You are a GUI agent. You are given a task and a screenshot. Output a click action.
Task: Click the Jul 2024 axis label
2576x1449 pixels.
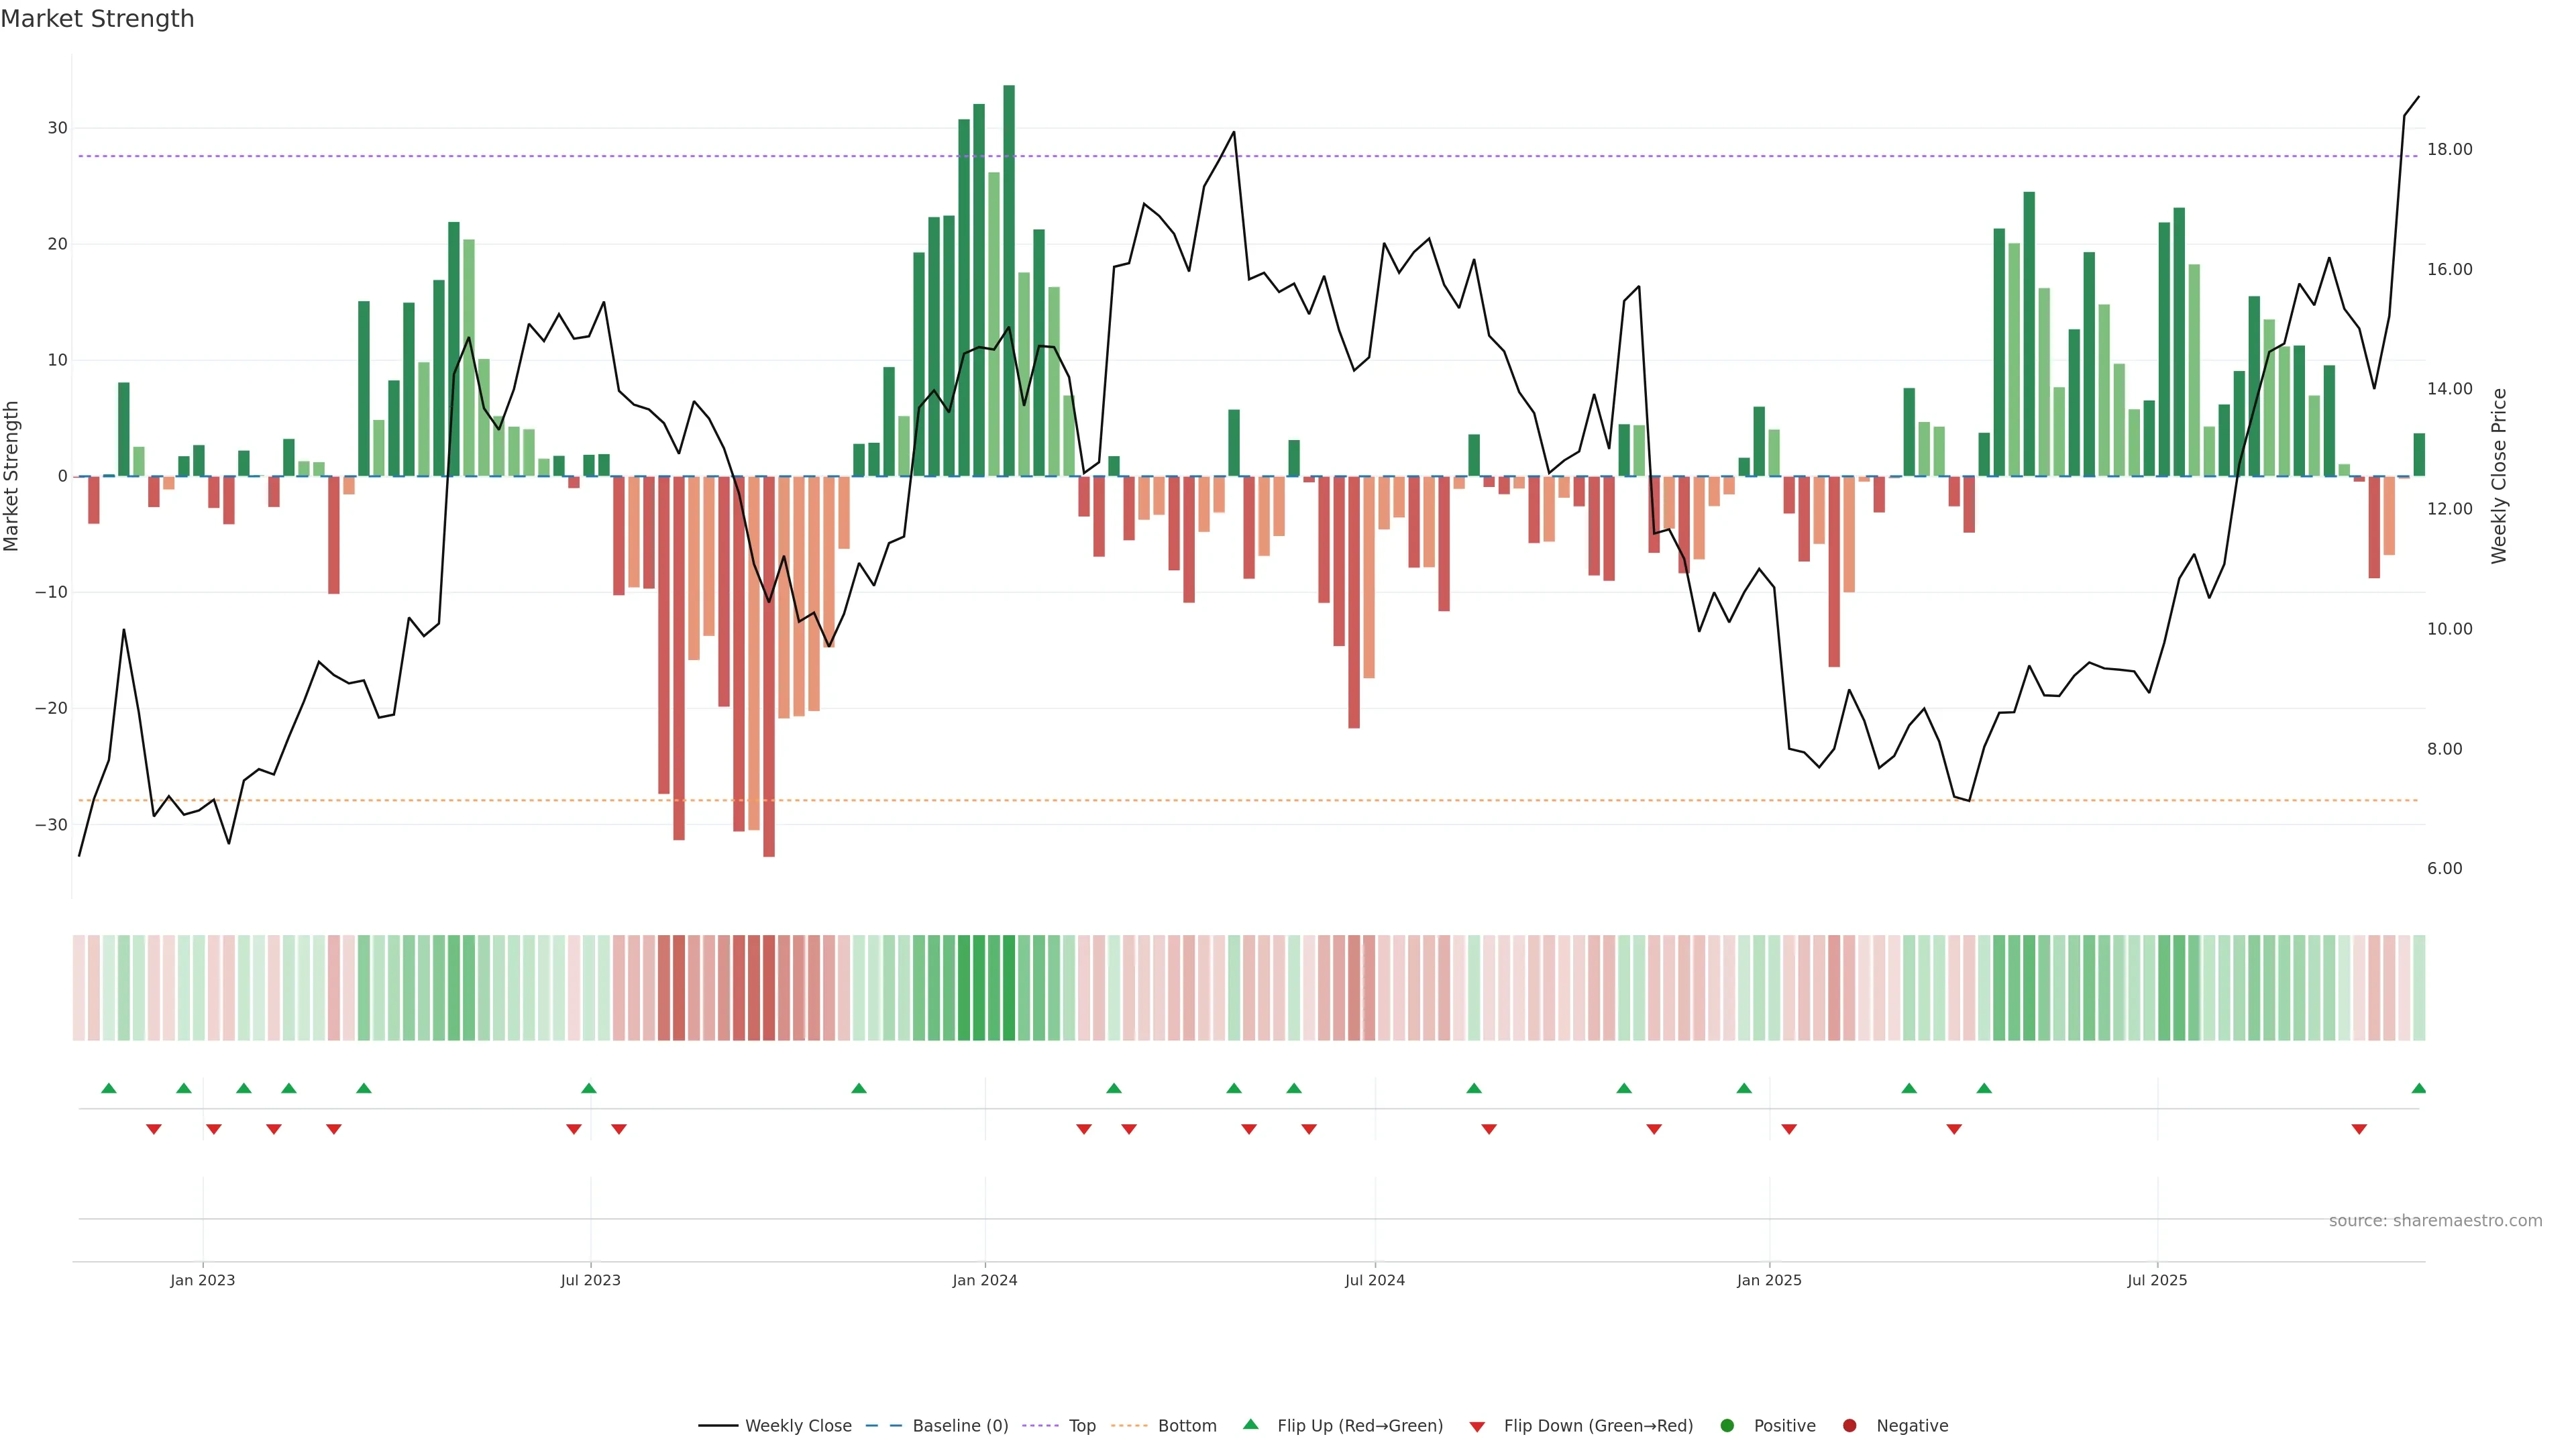(x=1374, y=1280)
